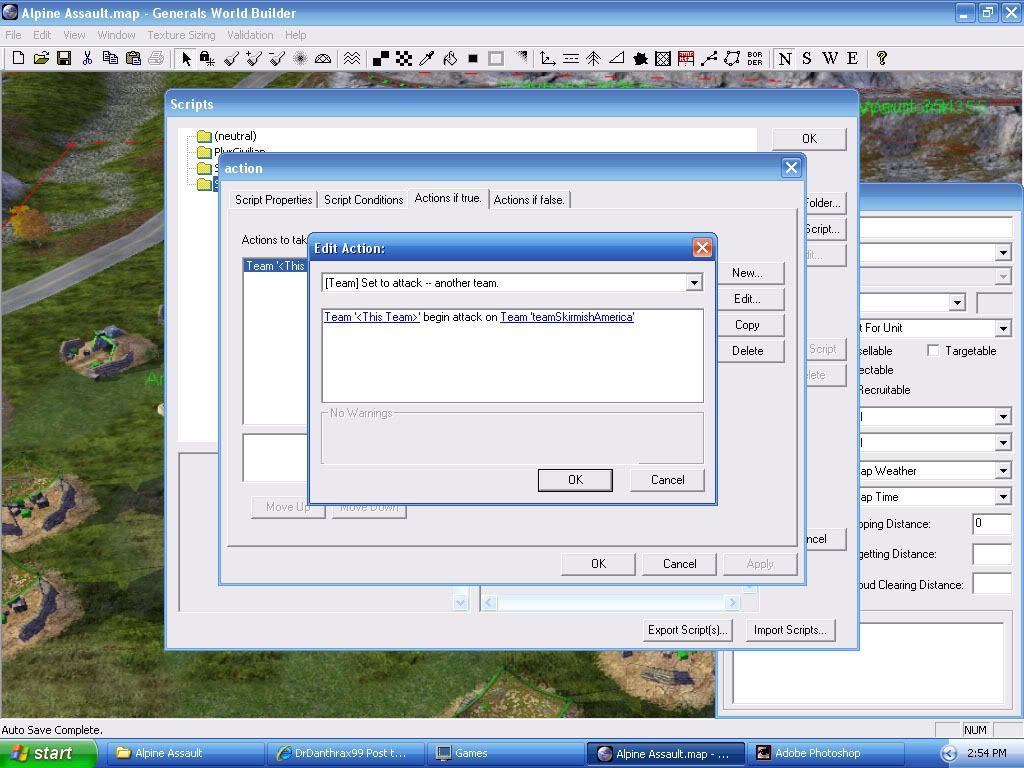The height and width of the screenshot is (768, 1024).
Task: Toggle the Targetable checkbox
Action: pos(933,351)
